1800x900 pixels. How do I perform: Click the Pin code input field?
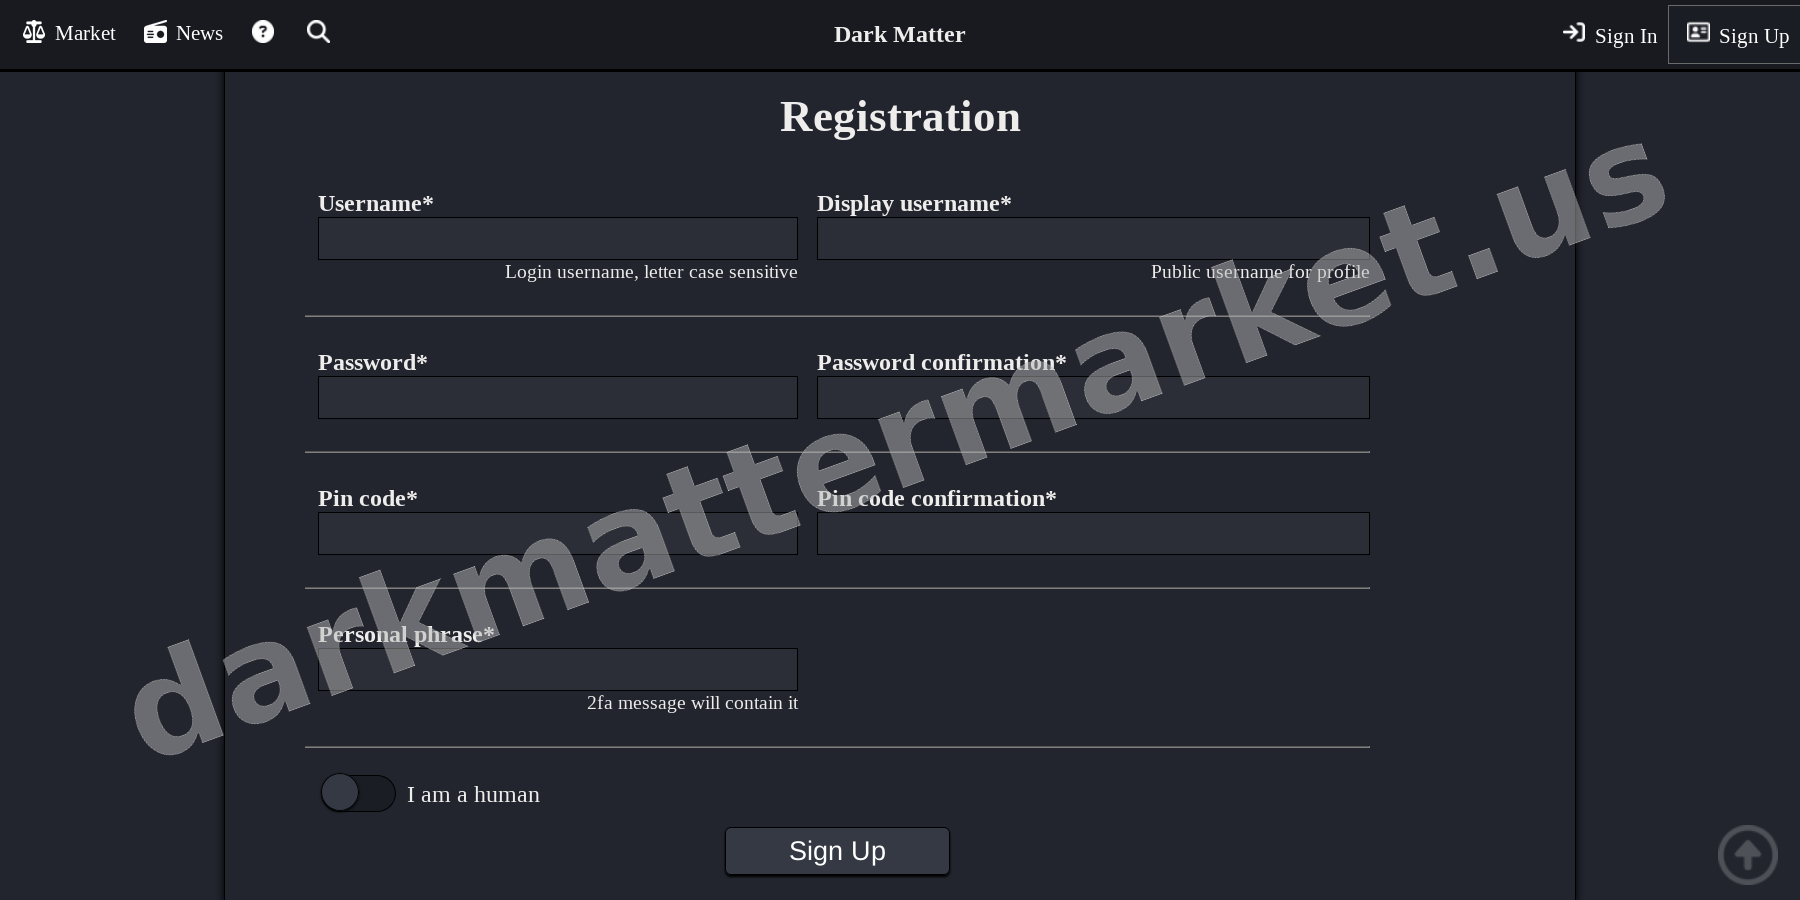557,533
